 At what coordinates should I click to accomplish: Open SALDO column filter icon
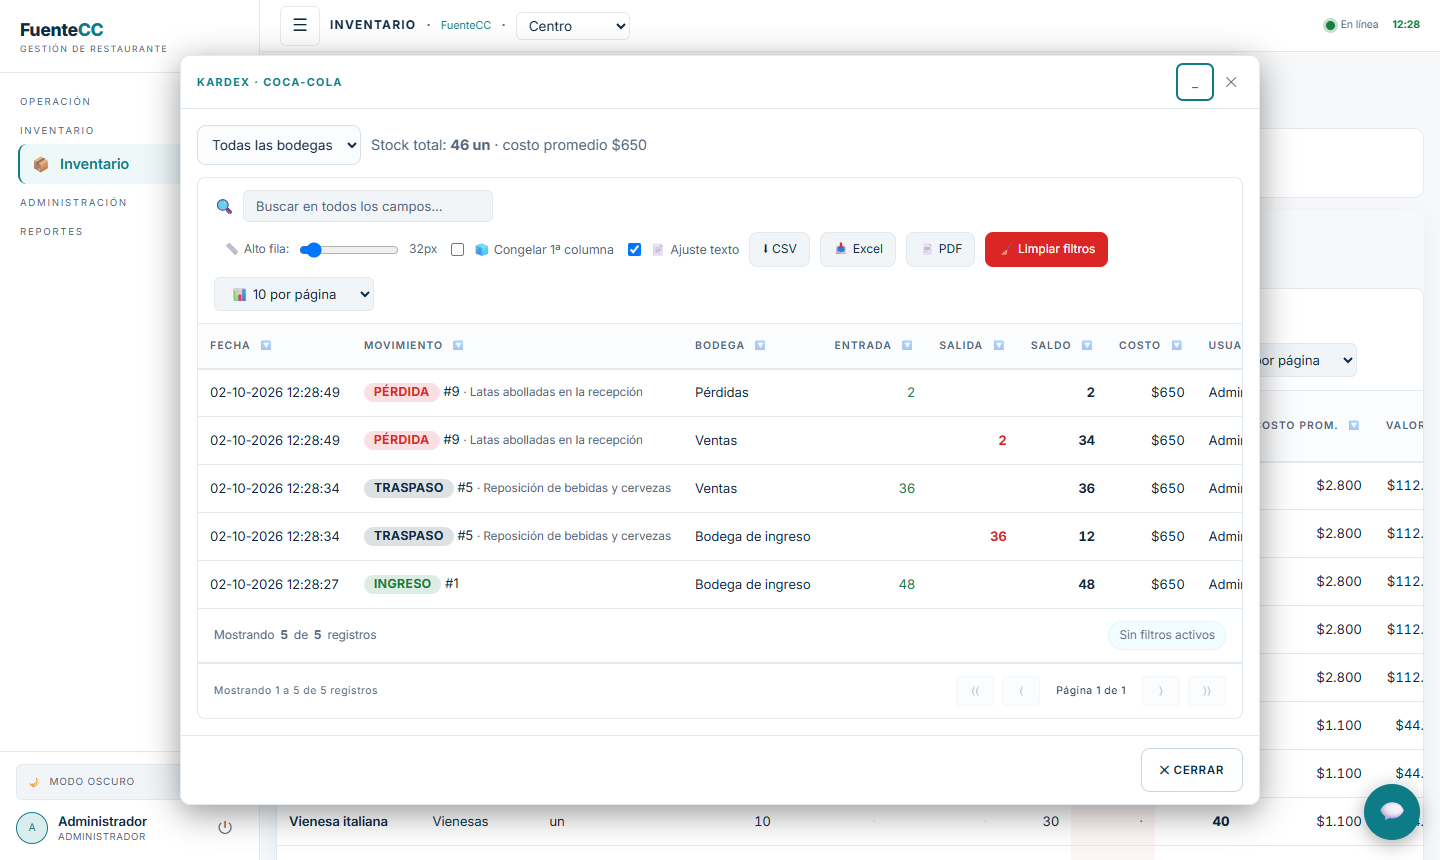pos(1087,346)
